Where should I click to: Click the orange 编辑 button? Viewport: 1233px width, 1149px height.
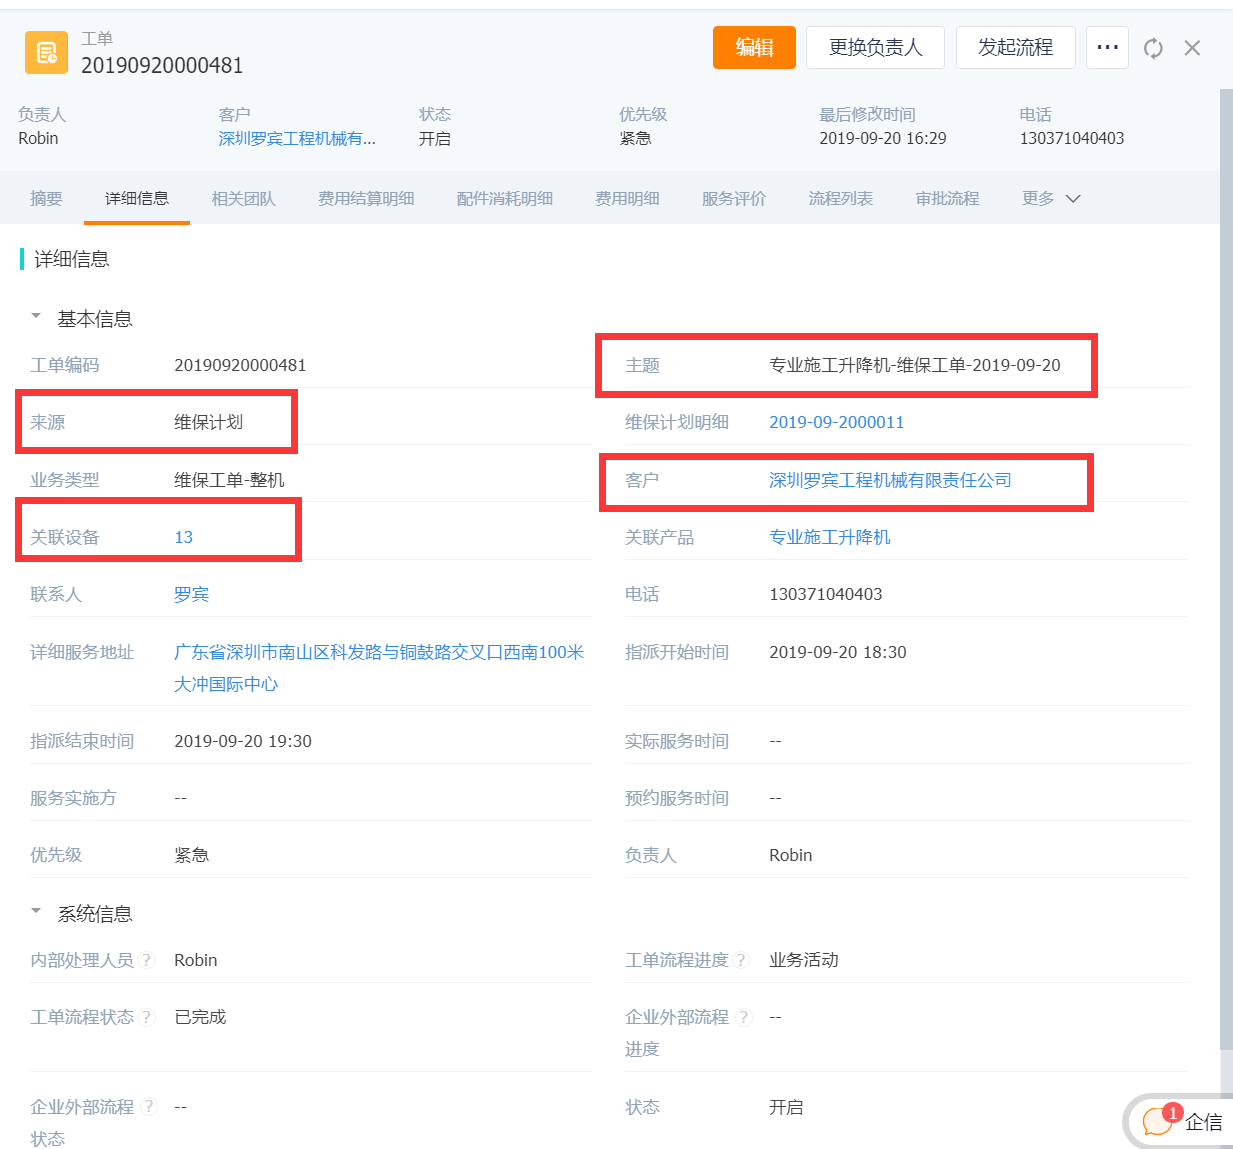click(x=754, y=47)
